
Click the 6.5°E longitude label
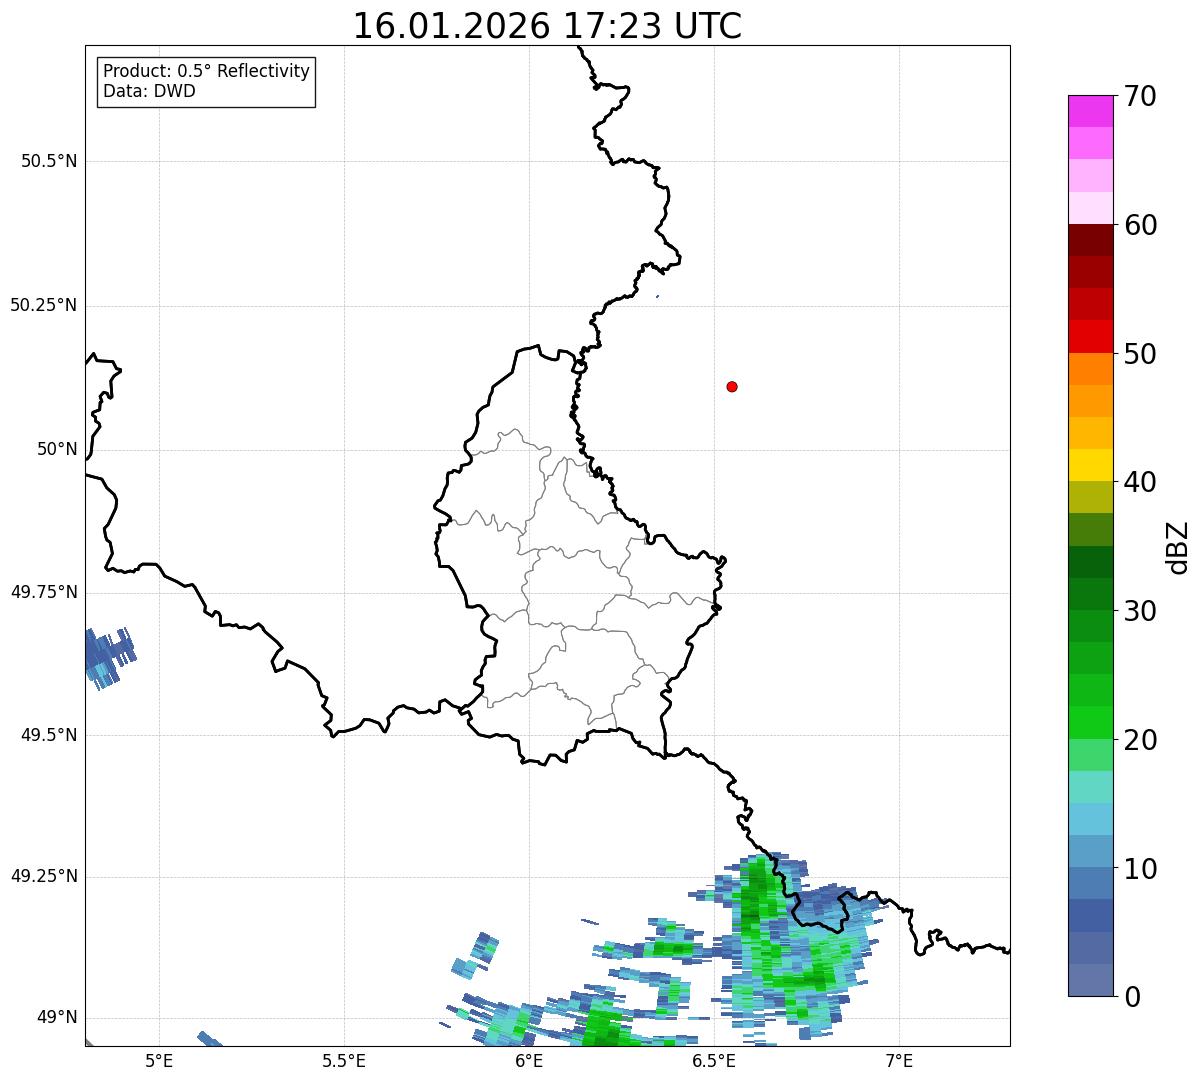tap(714, 1060)
